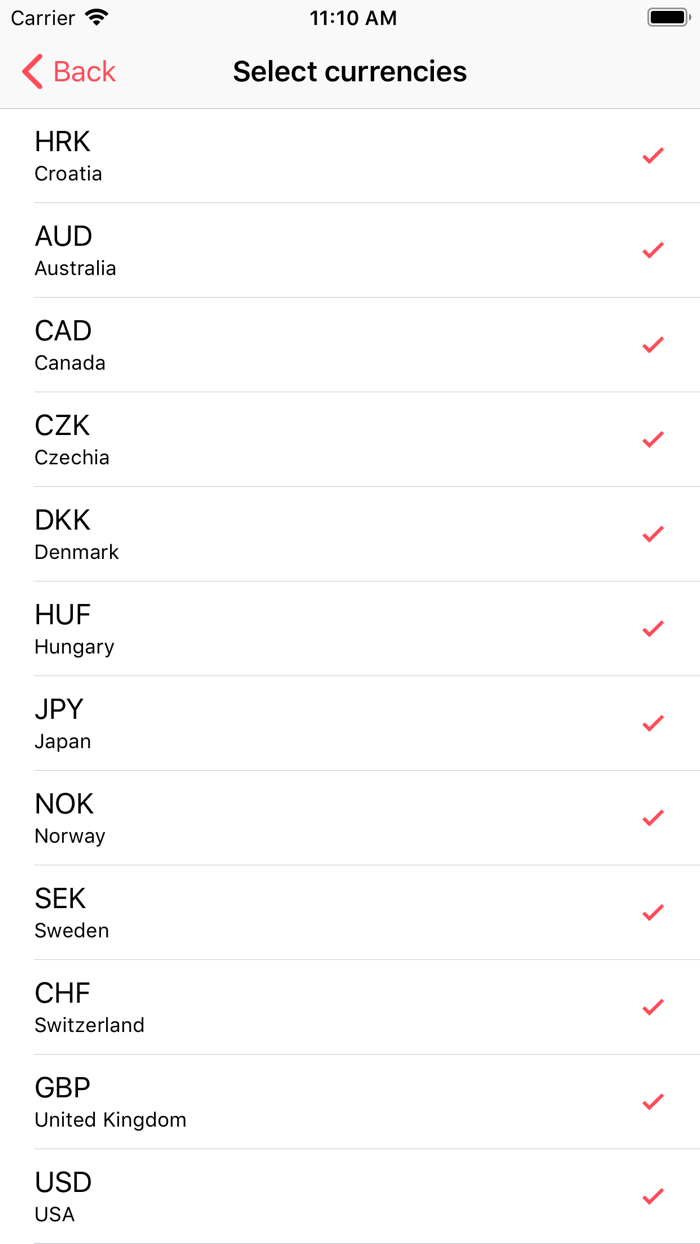Viewport: 700px width, 1244px height.
Task: Toggle selection of SEK Sweden
Action: tap(350, 912)
